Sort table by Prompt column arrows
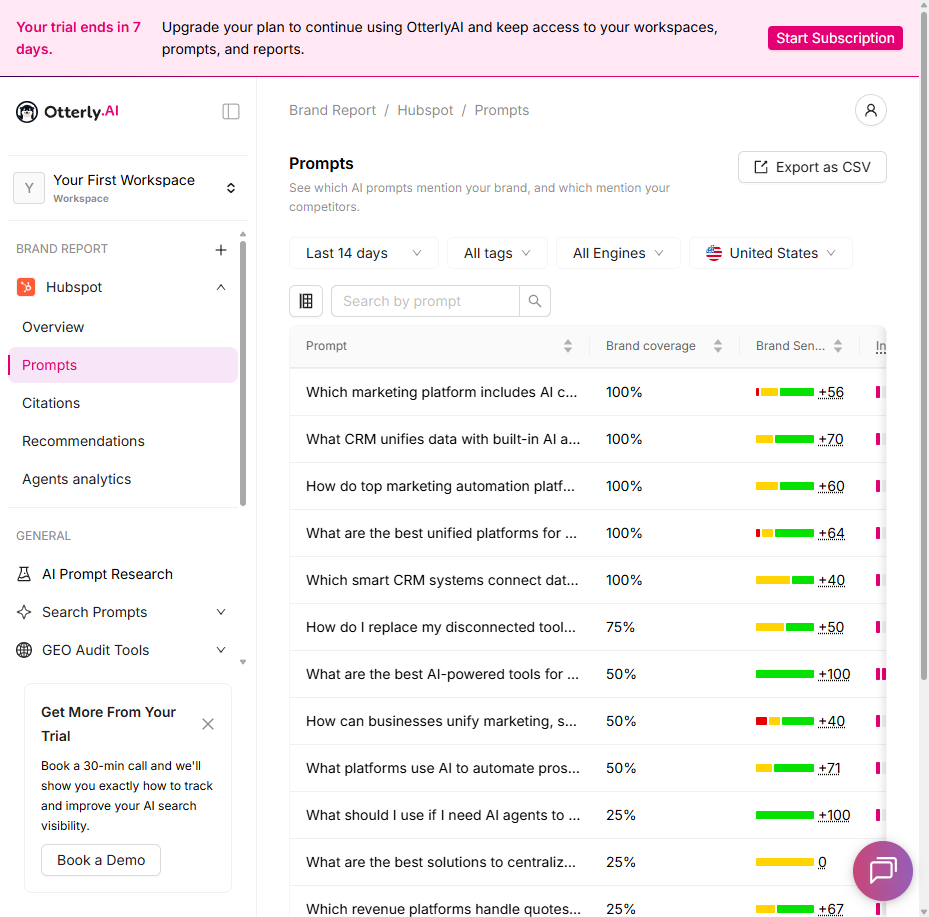The height and width of the screenshot is (917, 929). (568, 346)
